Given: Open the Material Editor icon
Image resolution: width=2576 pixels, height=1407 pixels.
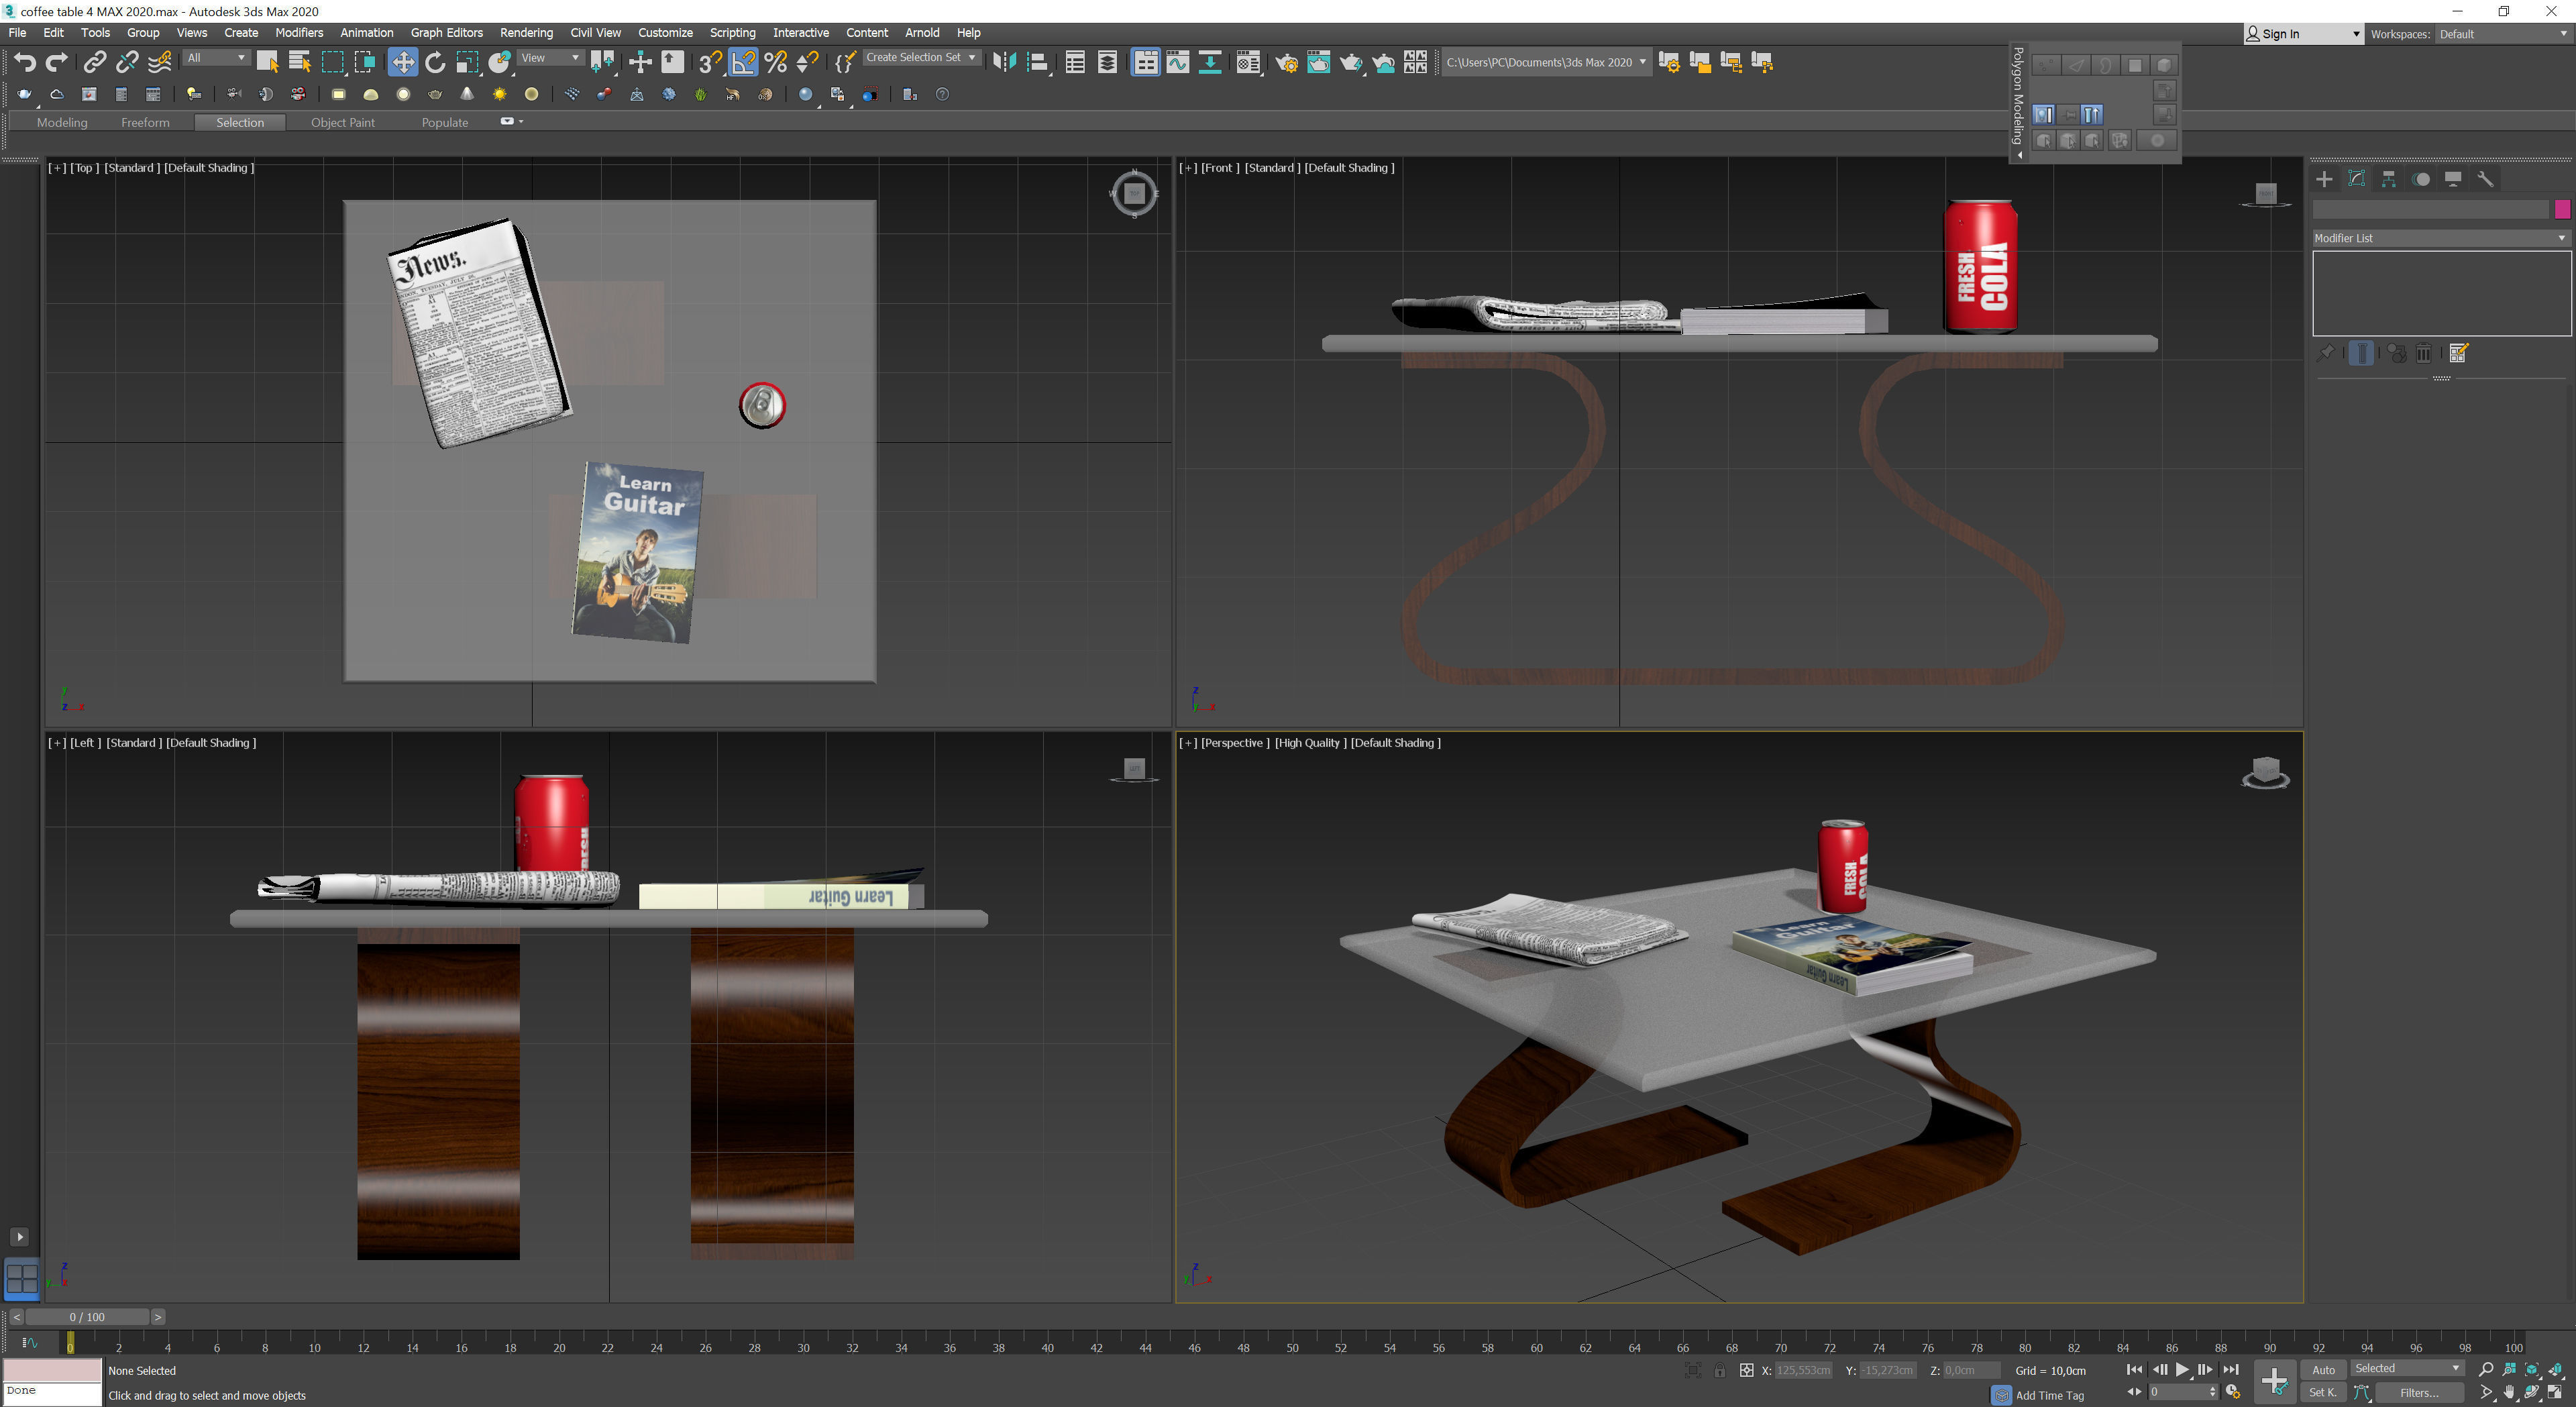Looking at the screenshot, I should tap(1248, 62).
